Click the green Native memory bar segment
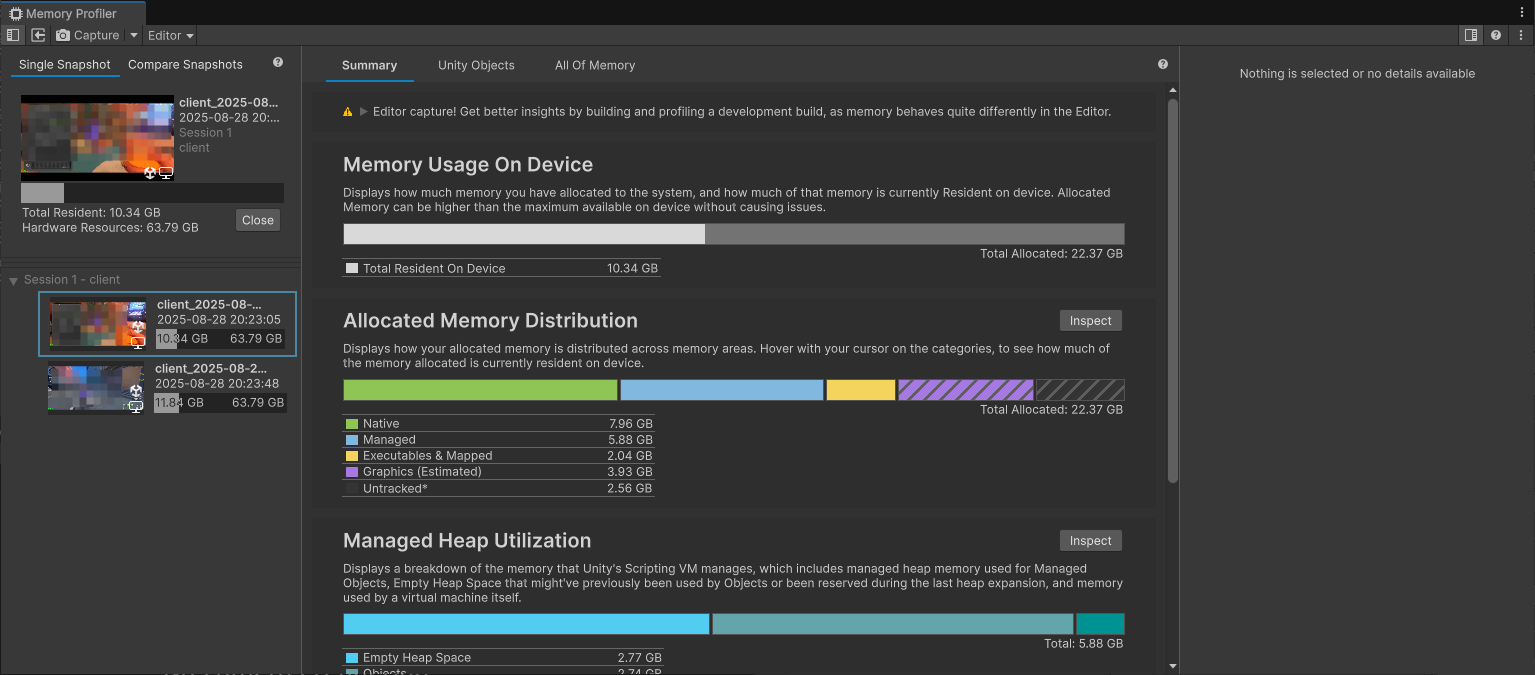This screenshot has width=1535, height=675. pos(480,390)
